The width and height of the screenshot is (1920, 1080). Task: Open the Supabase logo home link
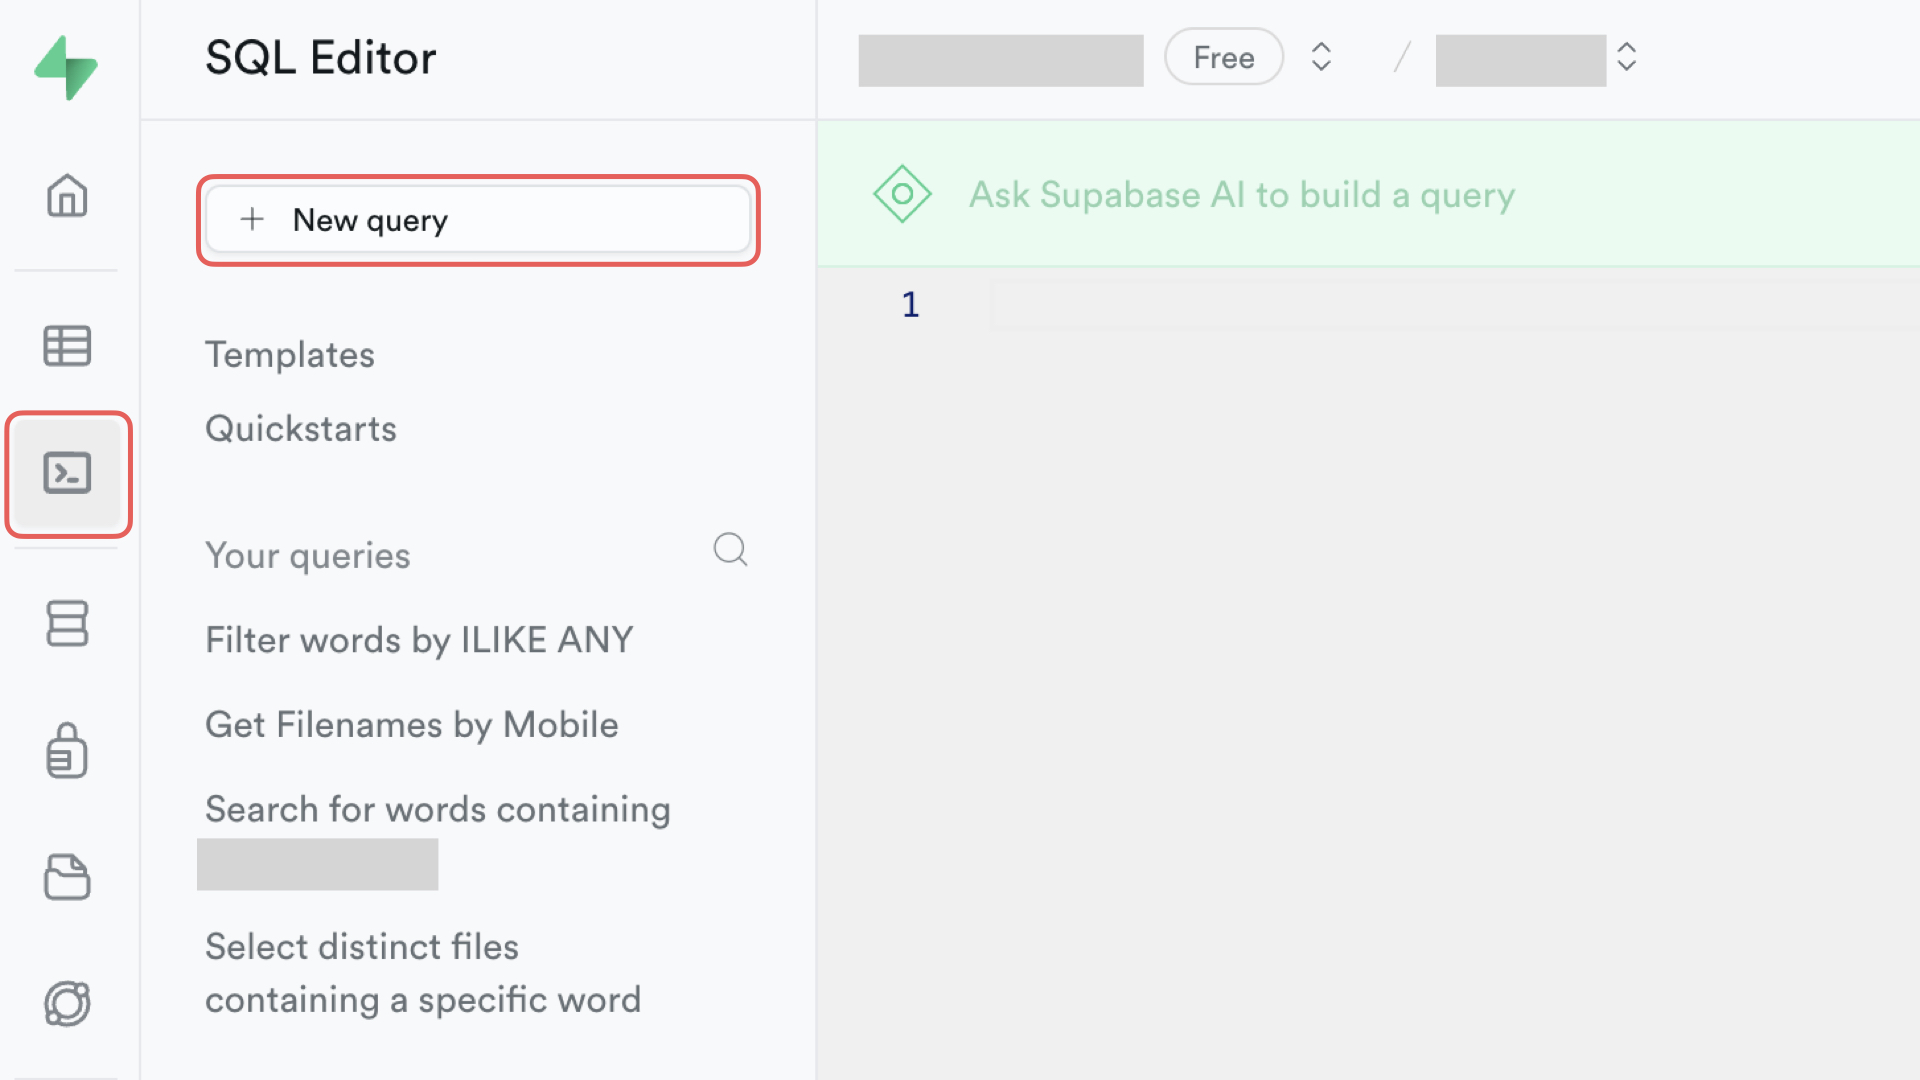coord(66,68)
